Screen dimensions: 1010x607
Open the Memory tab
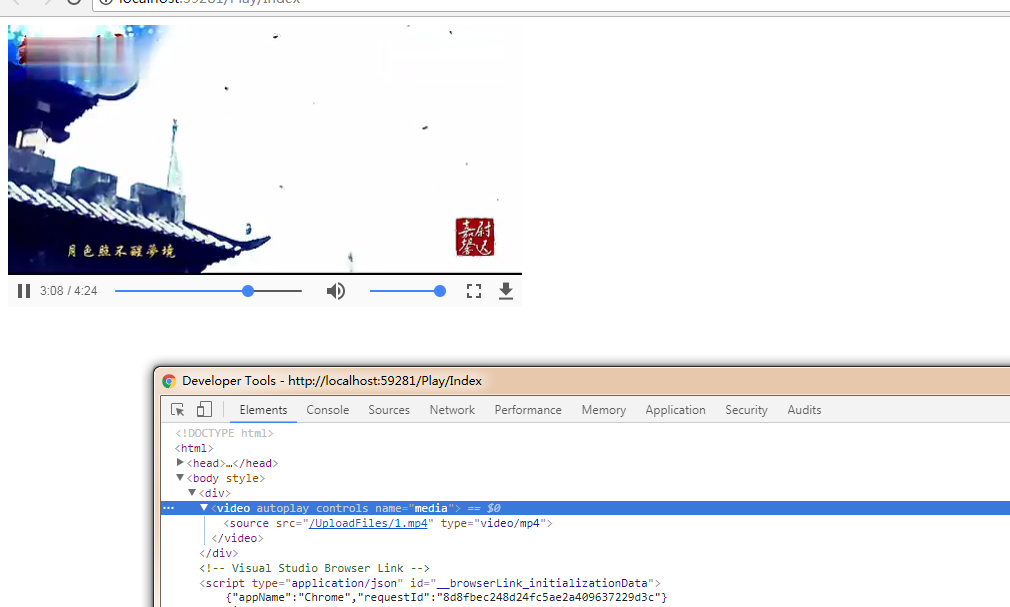(x=604, y=410)
